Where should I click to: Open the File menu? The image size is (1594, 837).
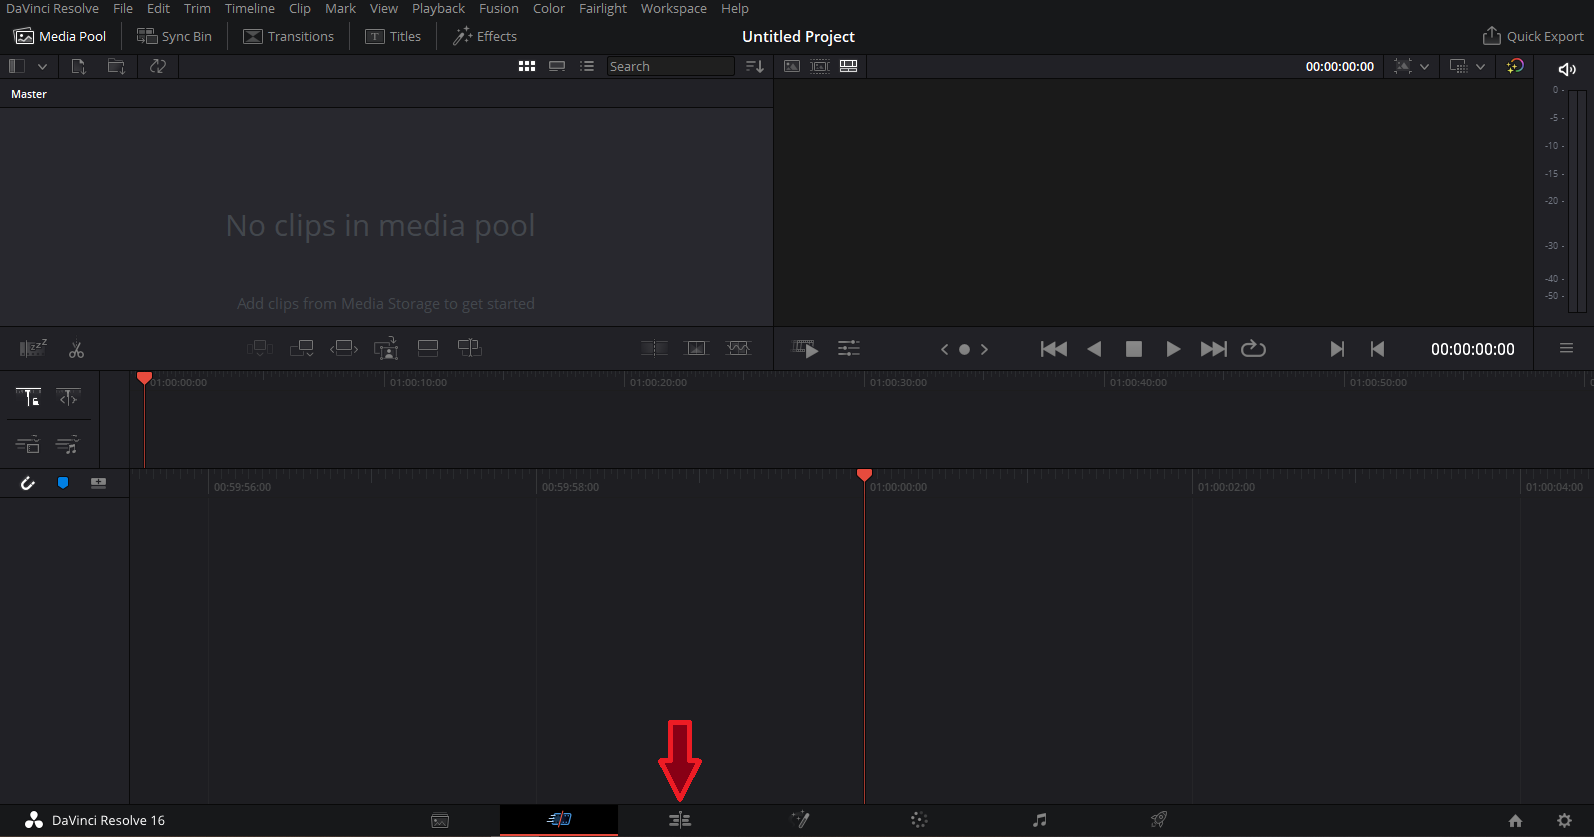123,8
